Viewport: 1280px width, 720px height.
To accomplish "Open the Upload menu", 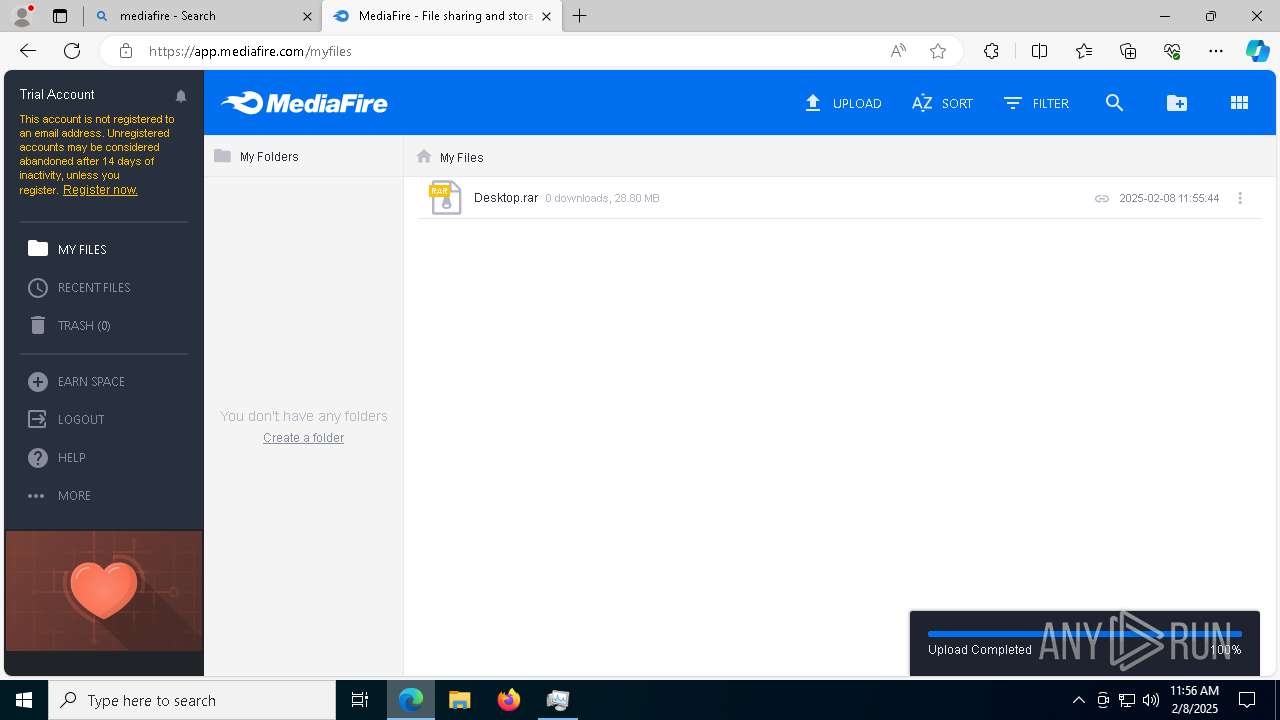I will 843,103.
